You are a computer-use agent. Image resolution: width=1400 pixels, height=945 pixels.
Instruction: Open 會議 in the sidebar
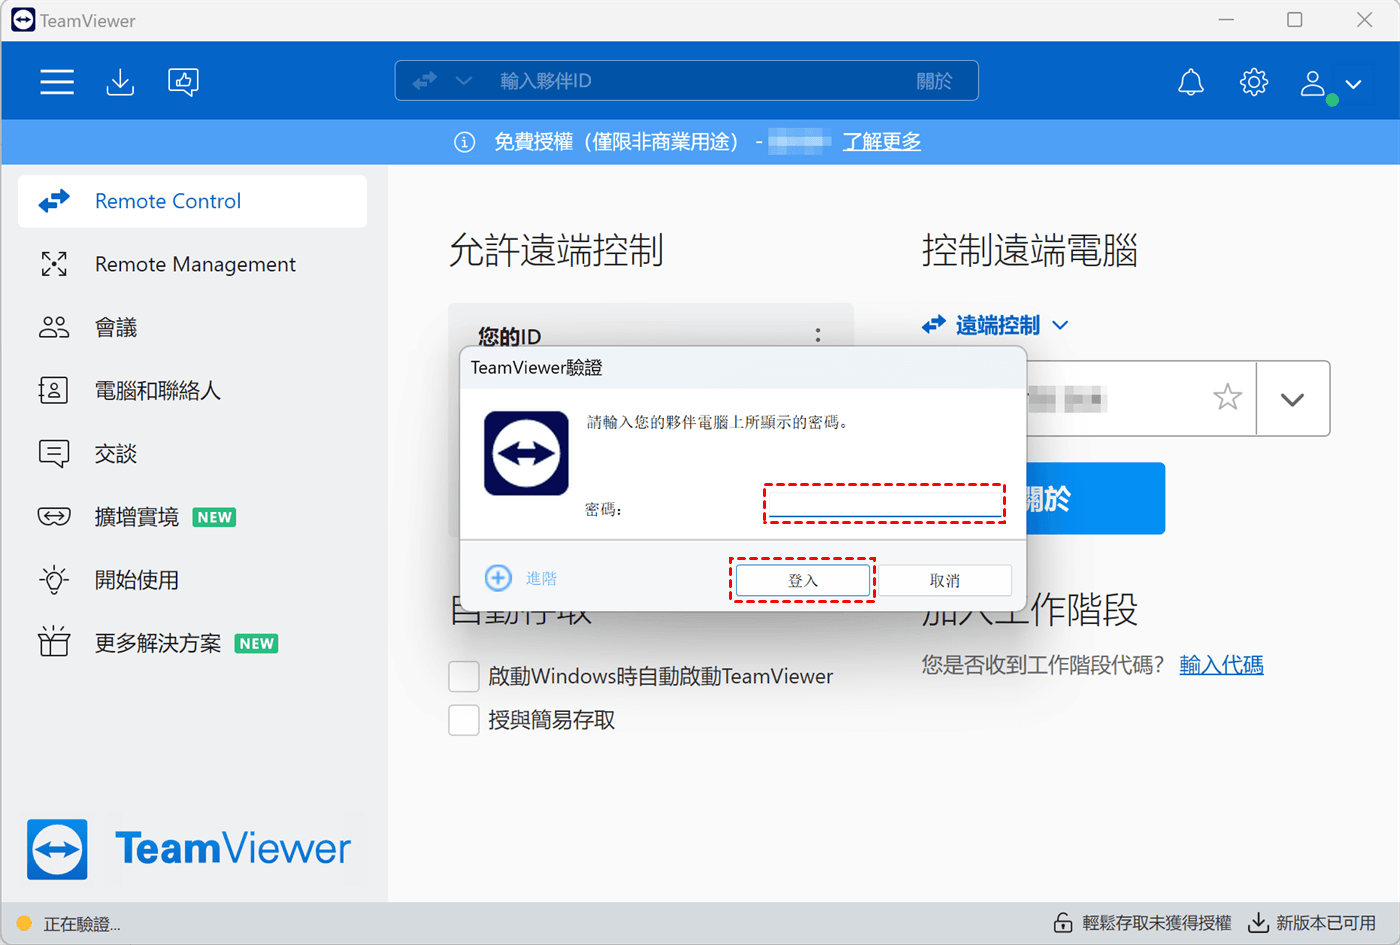(x=193, y=327)
